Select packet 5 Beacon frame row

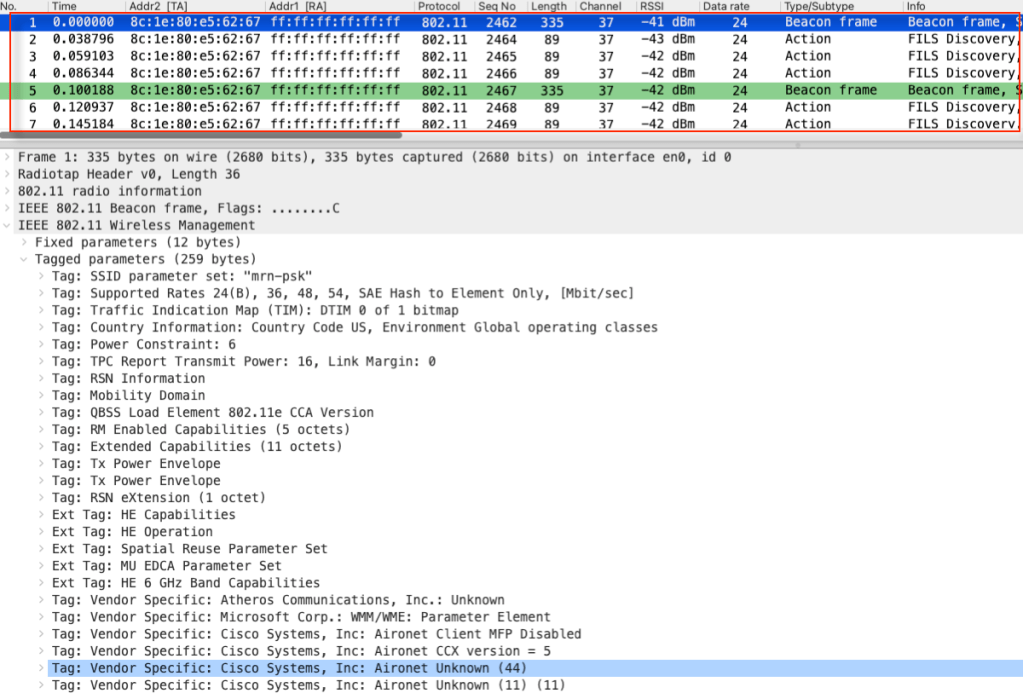coord(500,90)
